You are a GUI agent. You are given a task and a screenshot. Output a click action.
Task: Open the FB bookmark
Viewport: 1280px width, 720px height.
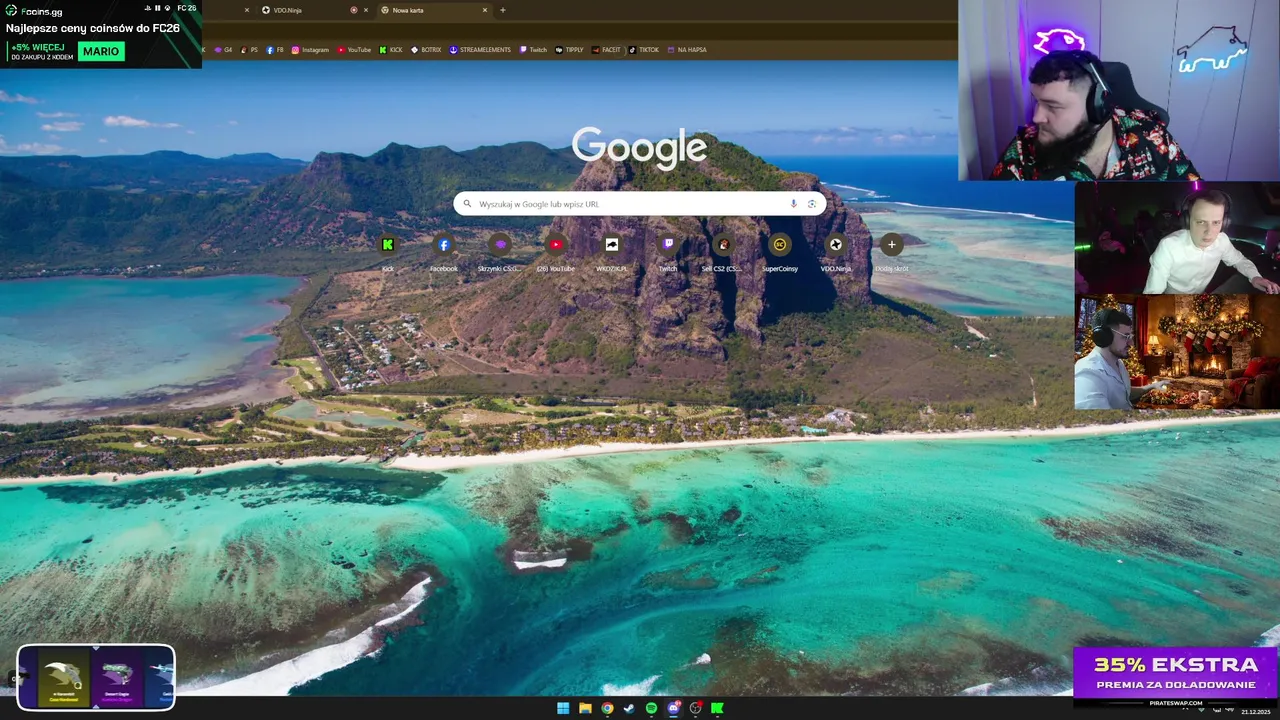[x=275, y=50]
